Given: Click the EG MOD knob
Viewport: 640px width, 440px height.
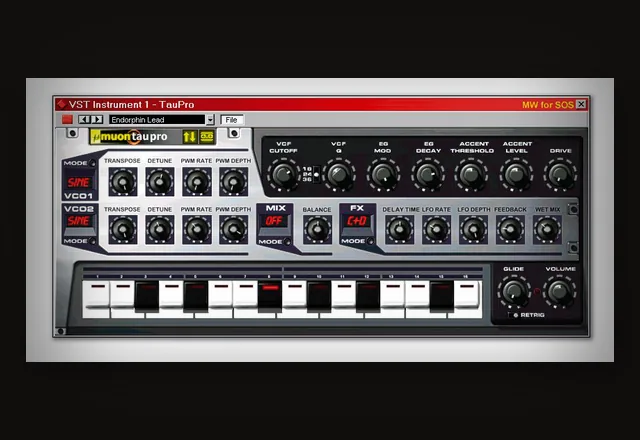Looking at the screenshot, I should [x=383, y=175].
